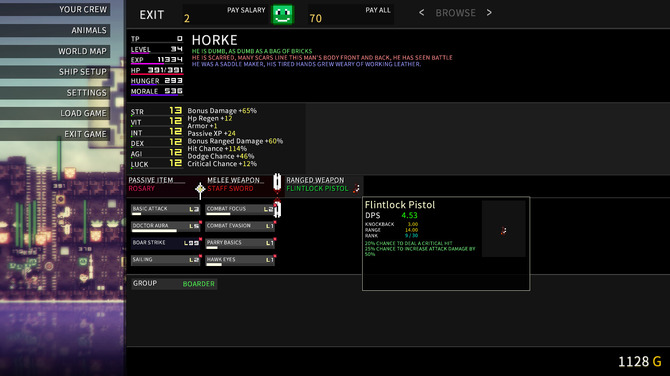
Task: Select the Hawk Eyes skill
Action: point(240,260)
